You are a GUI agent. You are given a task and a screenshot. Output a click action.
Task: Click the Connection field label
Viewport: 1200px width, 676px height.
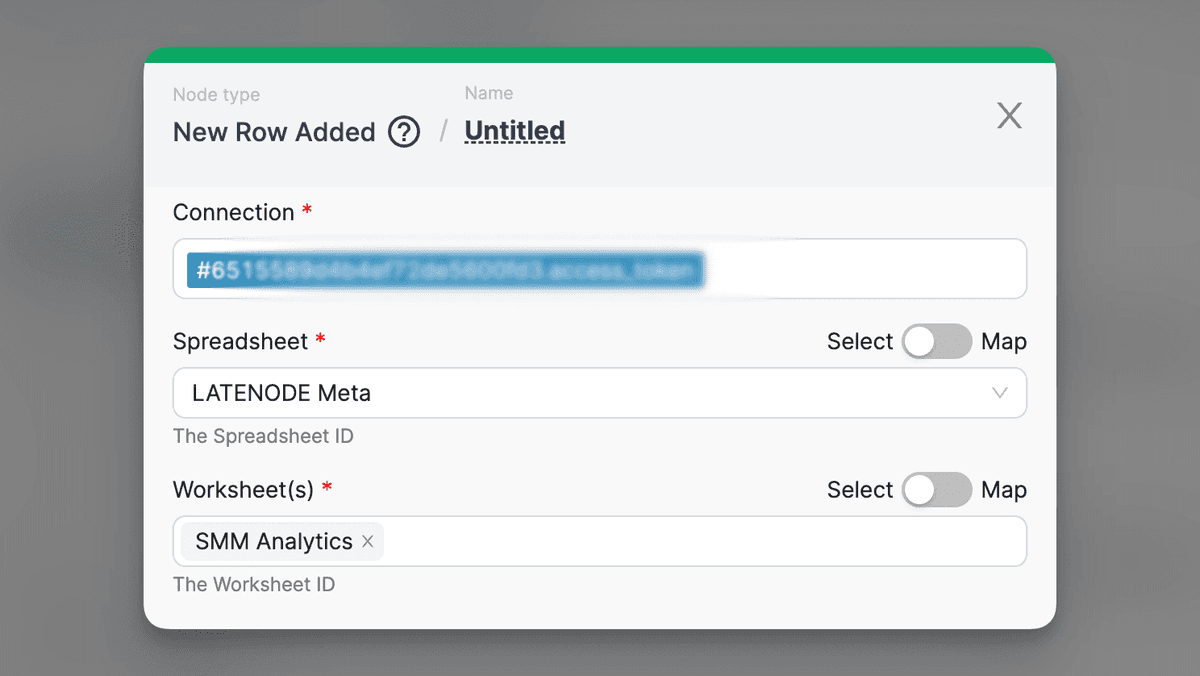(233, 213)
